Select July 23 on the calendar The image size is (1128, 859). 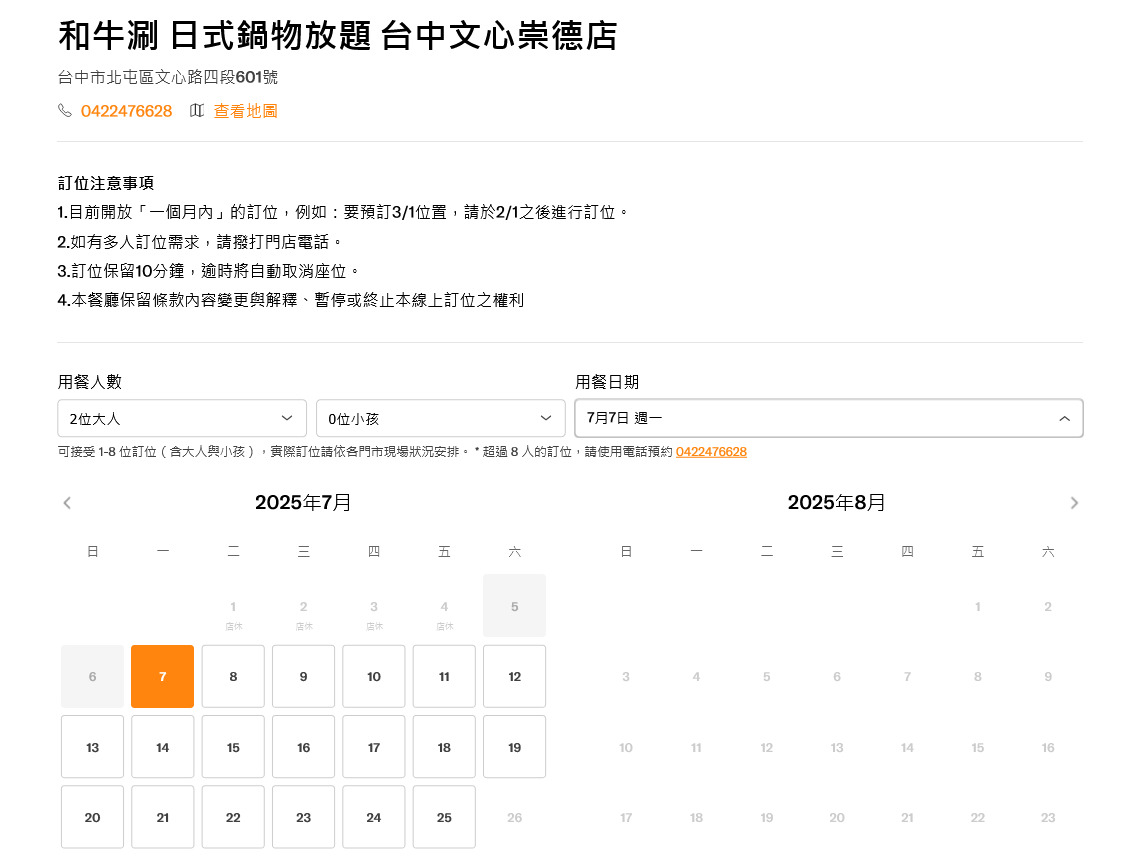[x=303, y=817]
